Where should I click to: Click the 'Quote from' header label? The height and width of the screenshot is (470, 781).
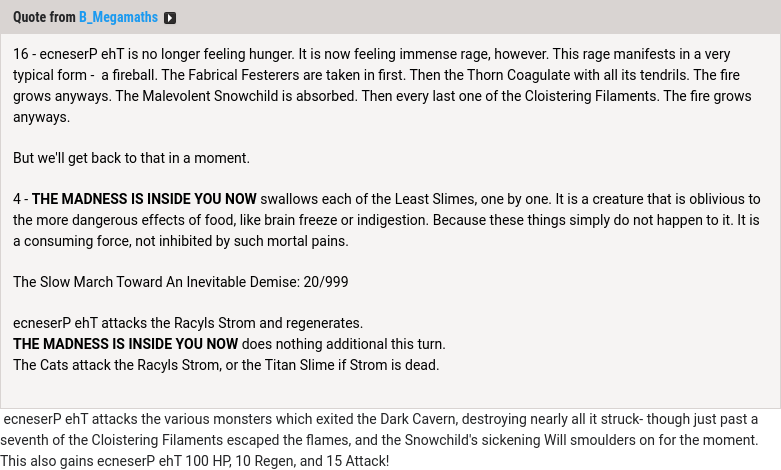click(44, 18)
